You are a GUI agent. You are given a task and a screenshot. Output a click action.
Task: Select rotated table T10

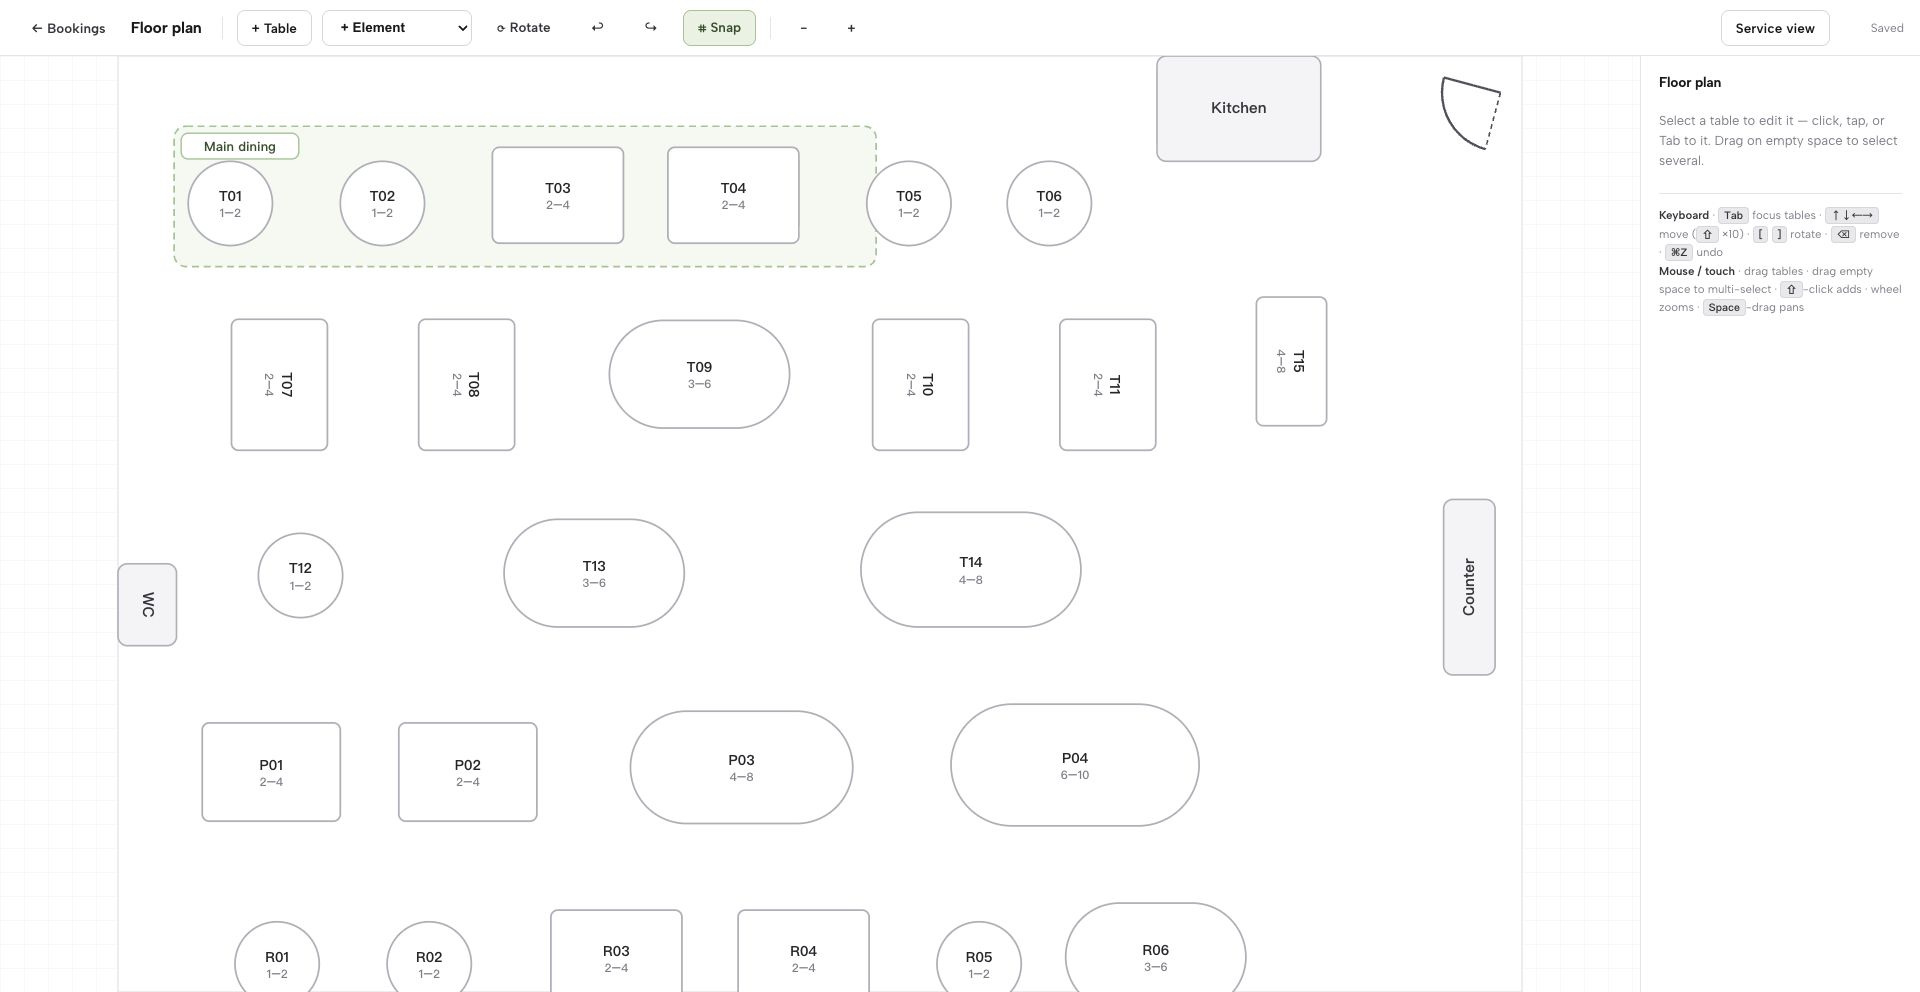point(920,385)
